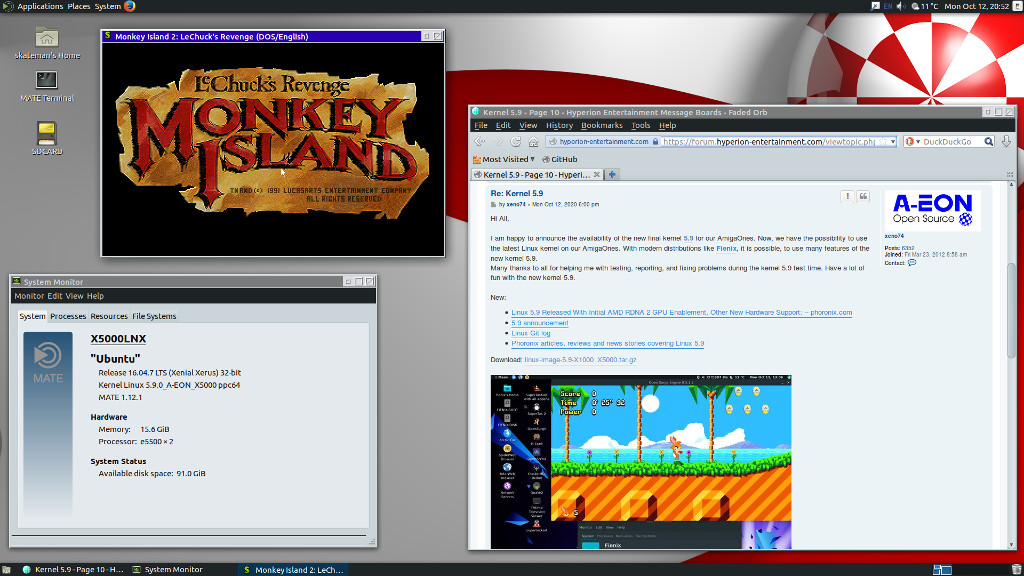Open the File menu in the browser

pos(481,125)
